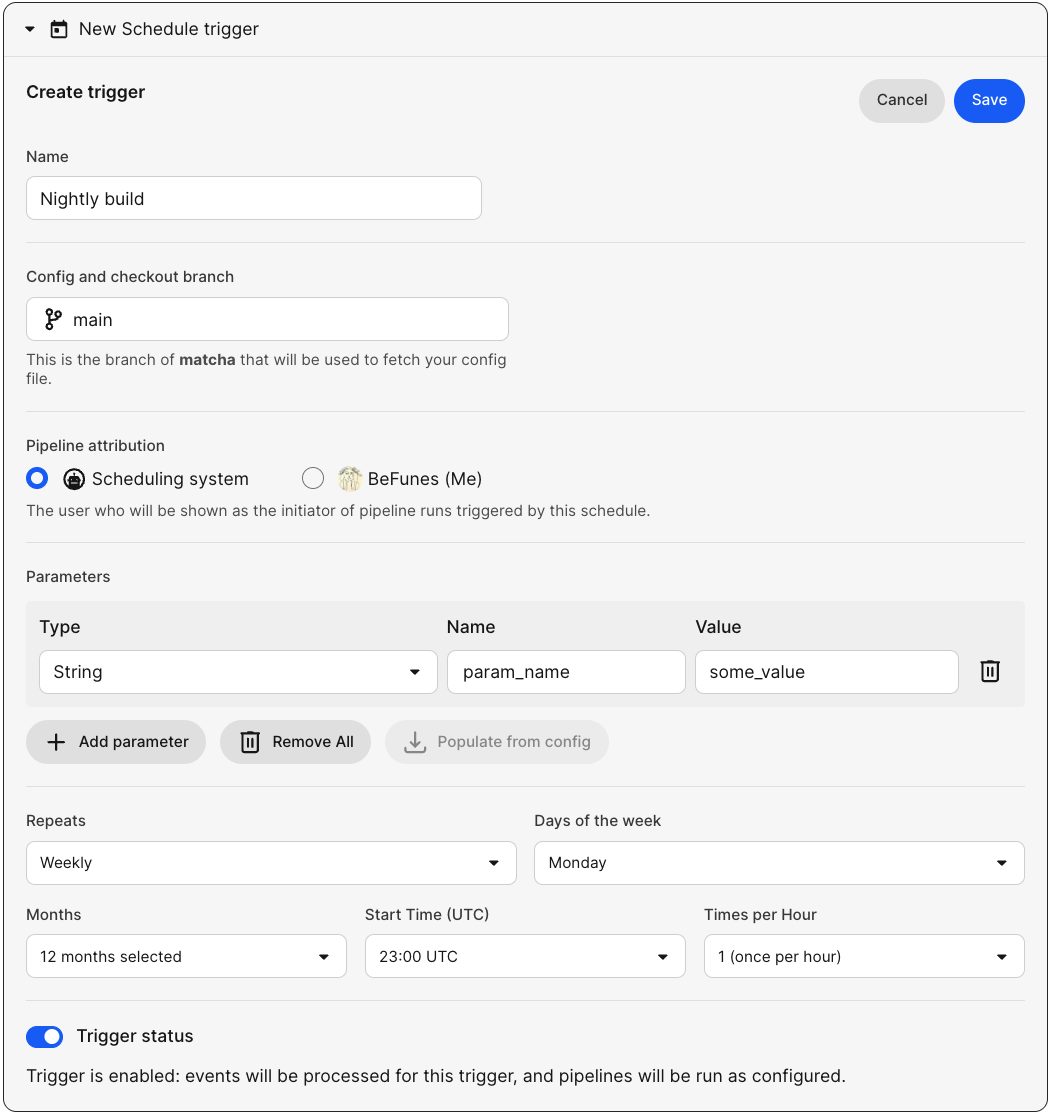Open the Start Time (UTC) dropdown

click(x=525, y=956)
